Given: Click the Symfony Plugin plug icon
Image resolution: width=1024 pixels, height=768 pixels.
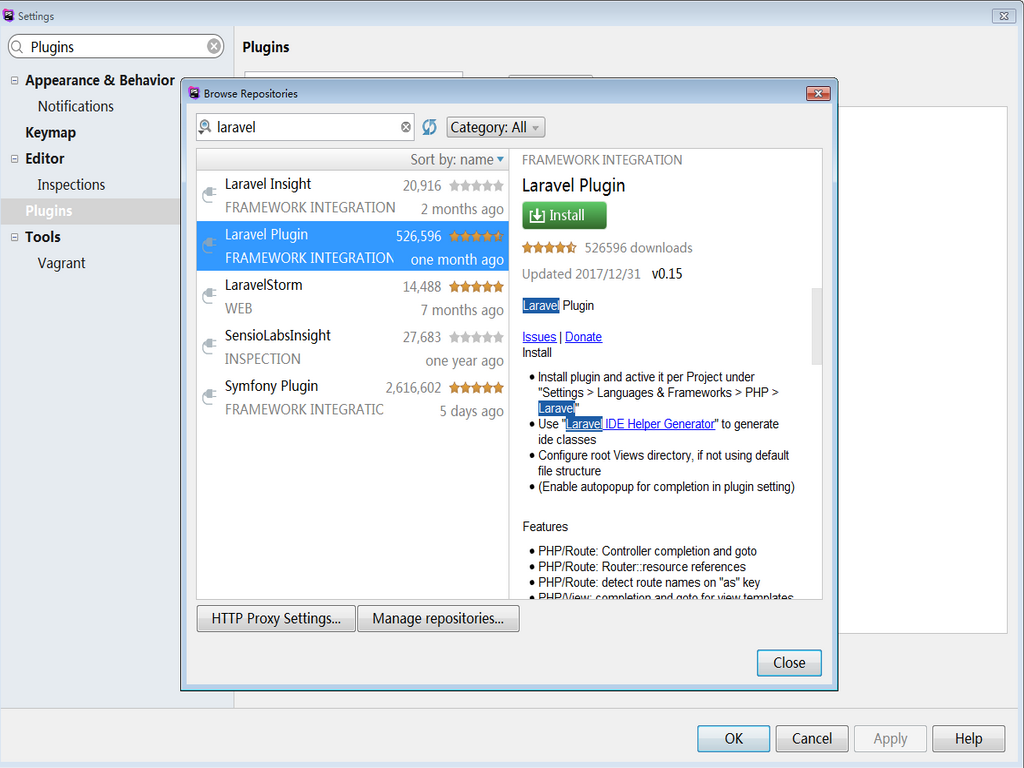Looking at the screenshot, I should (209, 396).
